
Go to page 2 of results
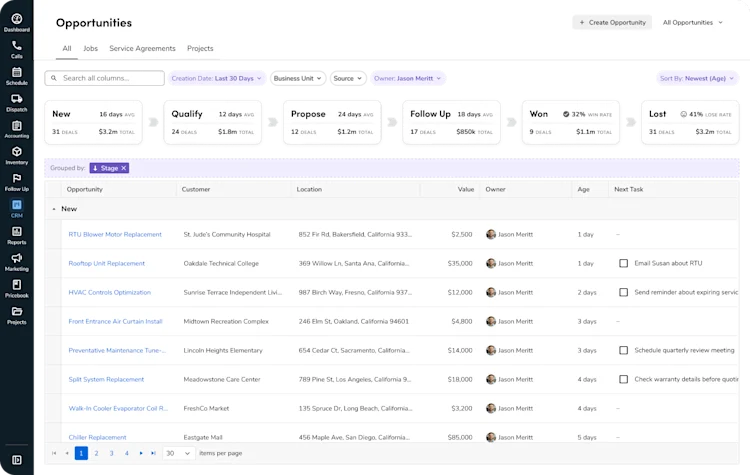tap(96, 453)
